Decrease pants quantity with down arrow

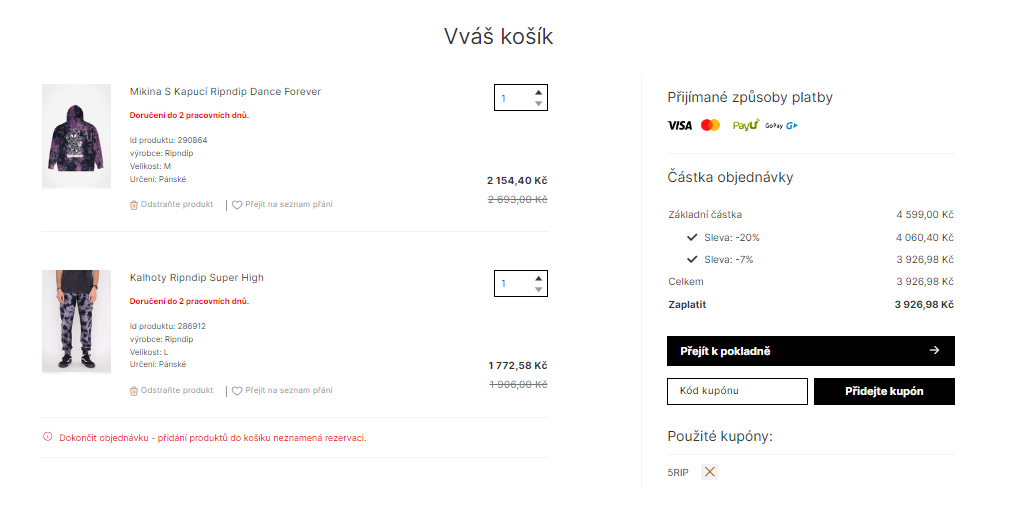tap(538, 289)
